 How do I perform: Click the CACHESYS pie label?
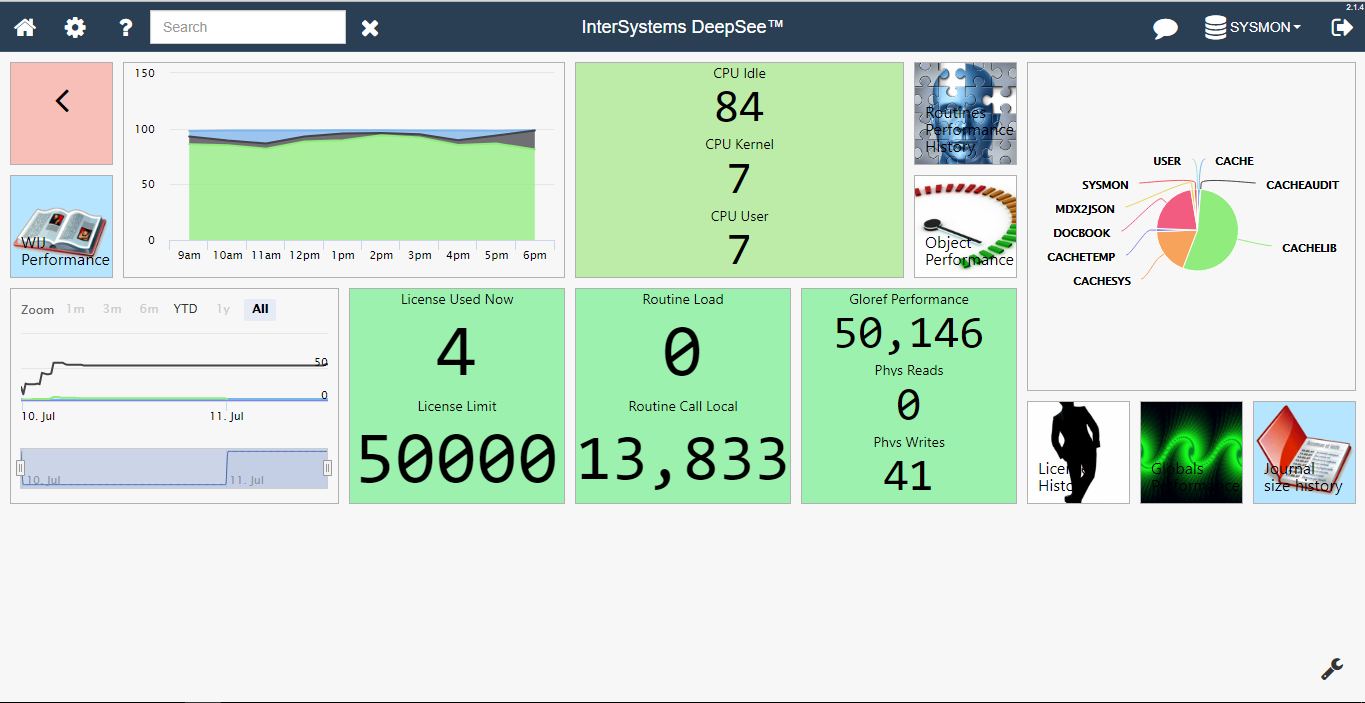1102,281
